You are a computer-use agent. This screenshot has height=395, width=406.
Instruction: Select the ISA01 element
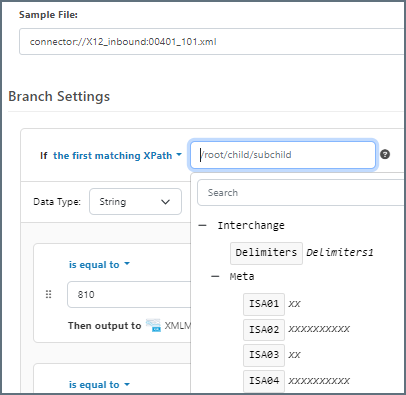(x=264, y=304)
